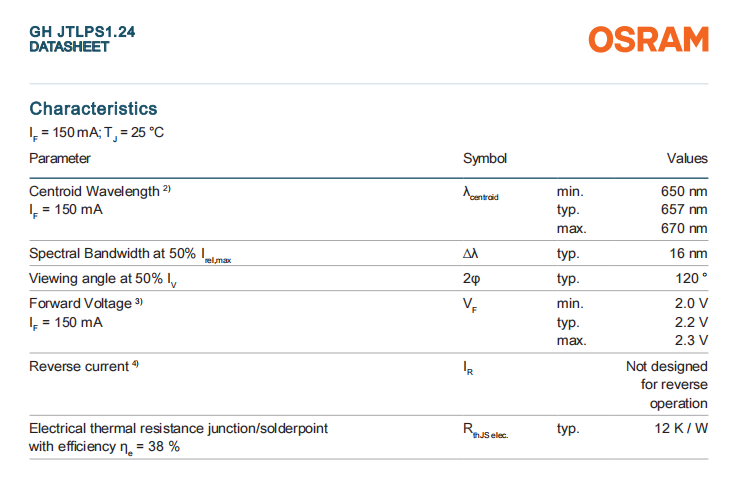Click the 2.2 V typical forward voltage
The height and width of the screenshot is (482, 729).
coord(691,322)
